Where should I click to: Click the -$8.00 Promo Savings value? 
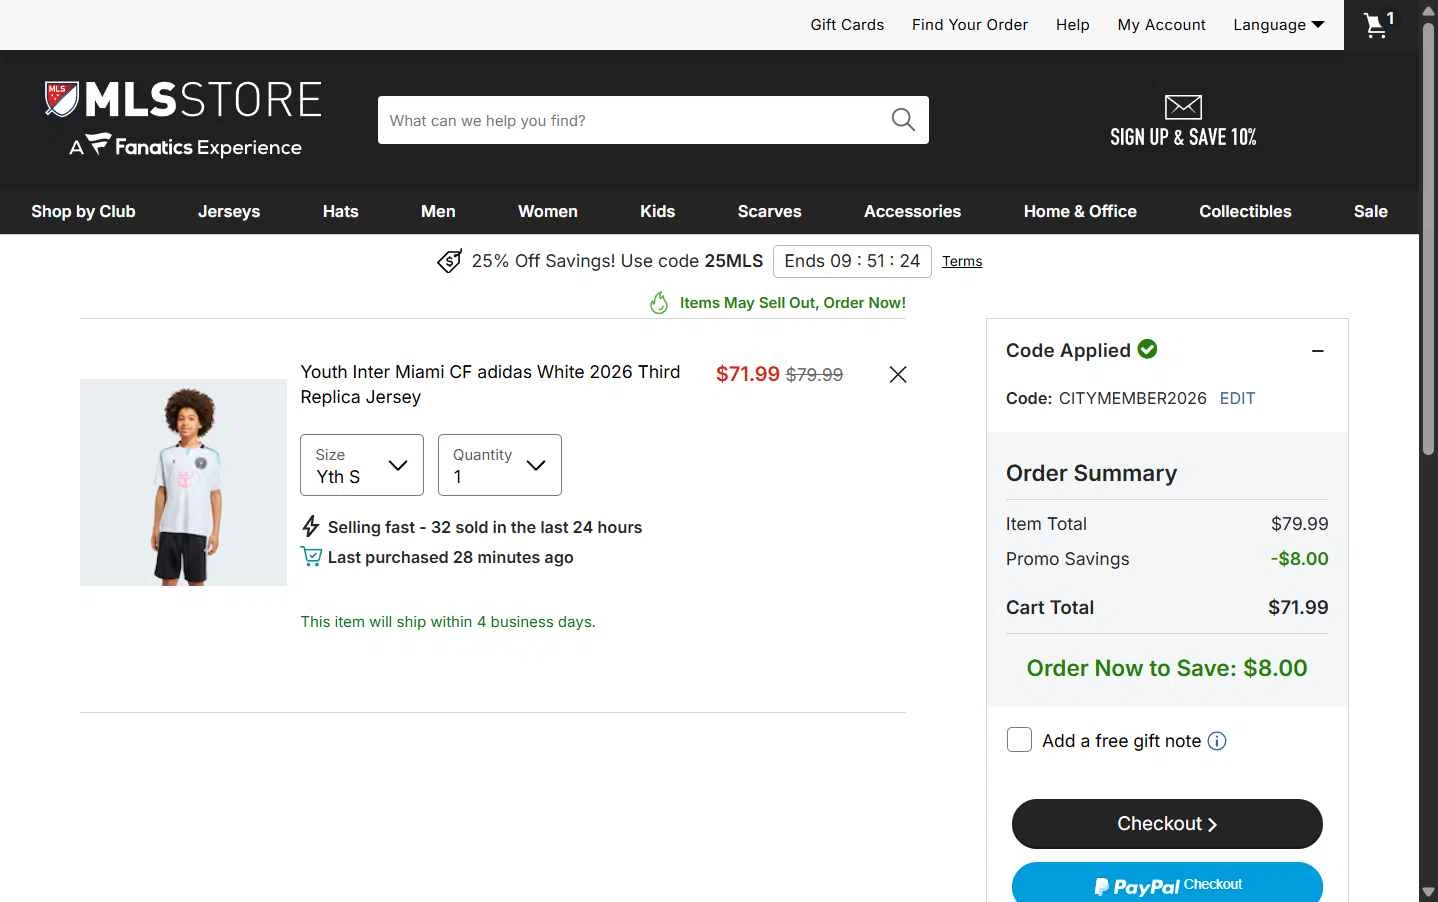(x=1300, y=559)
